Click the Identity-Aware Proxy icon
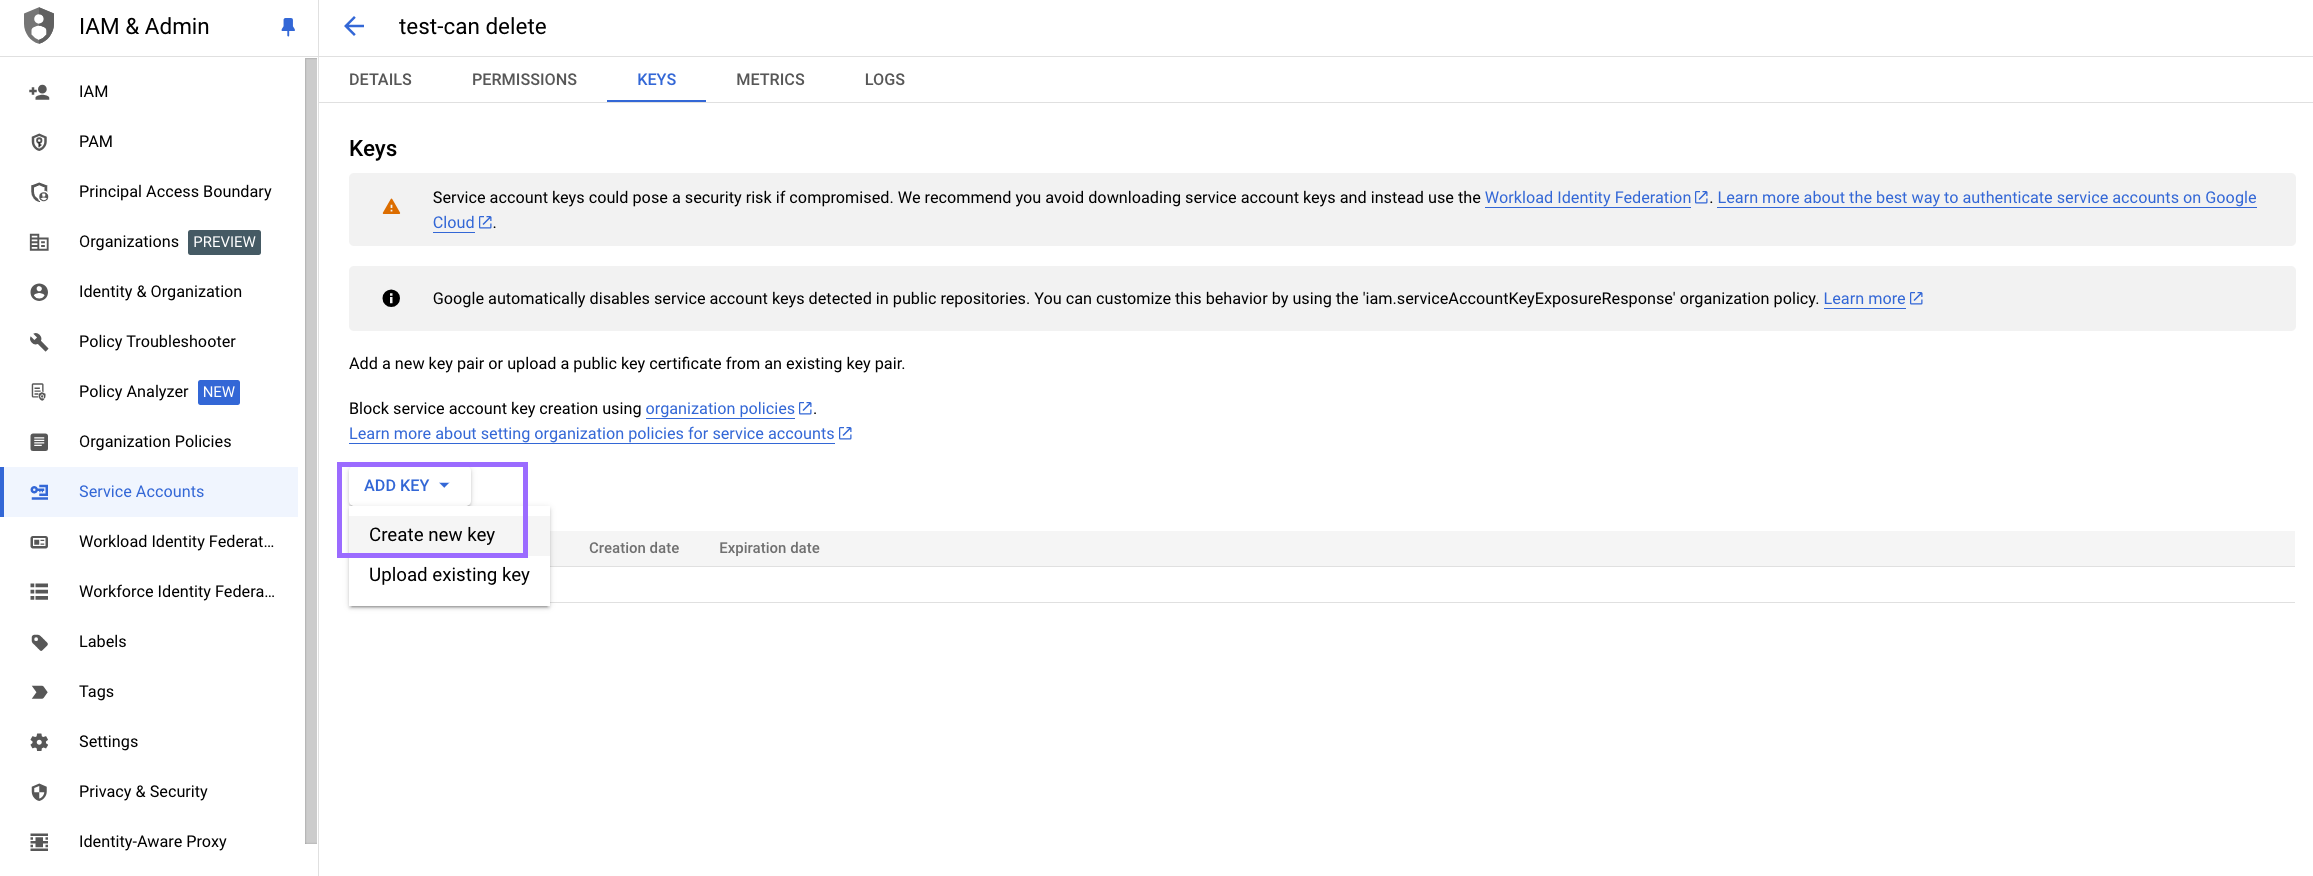The width and height of the screenshot is (2313, 876). pos(39,842)
